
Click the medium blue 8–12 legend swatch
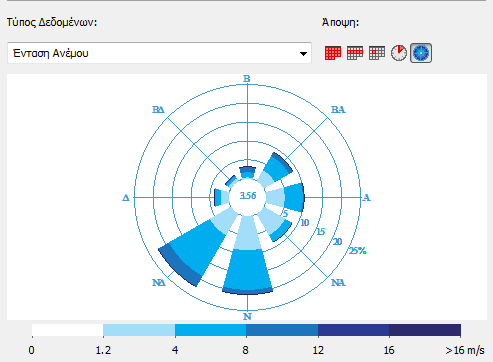[282, 330]
